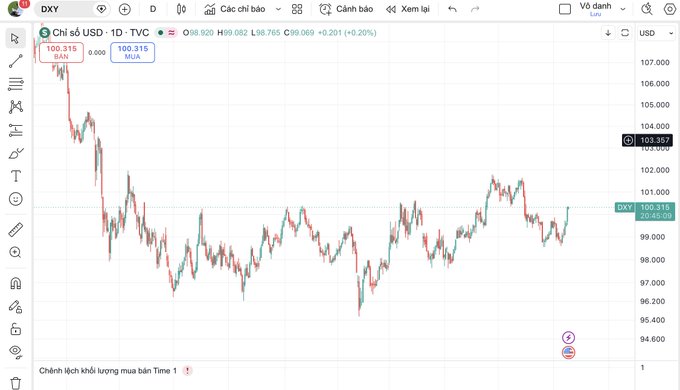Screen dimensions: 680x390
Task: Click the down arrow button near USD
Action: click(608, 33)
